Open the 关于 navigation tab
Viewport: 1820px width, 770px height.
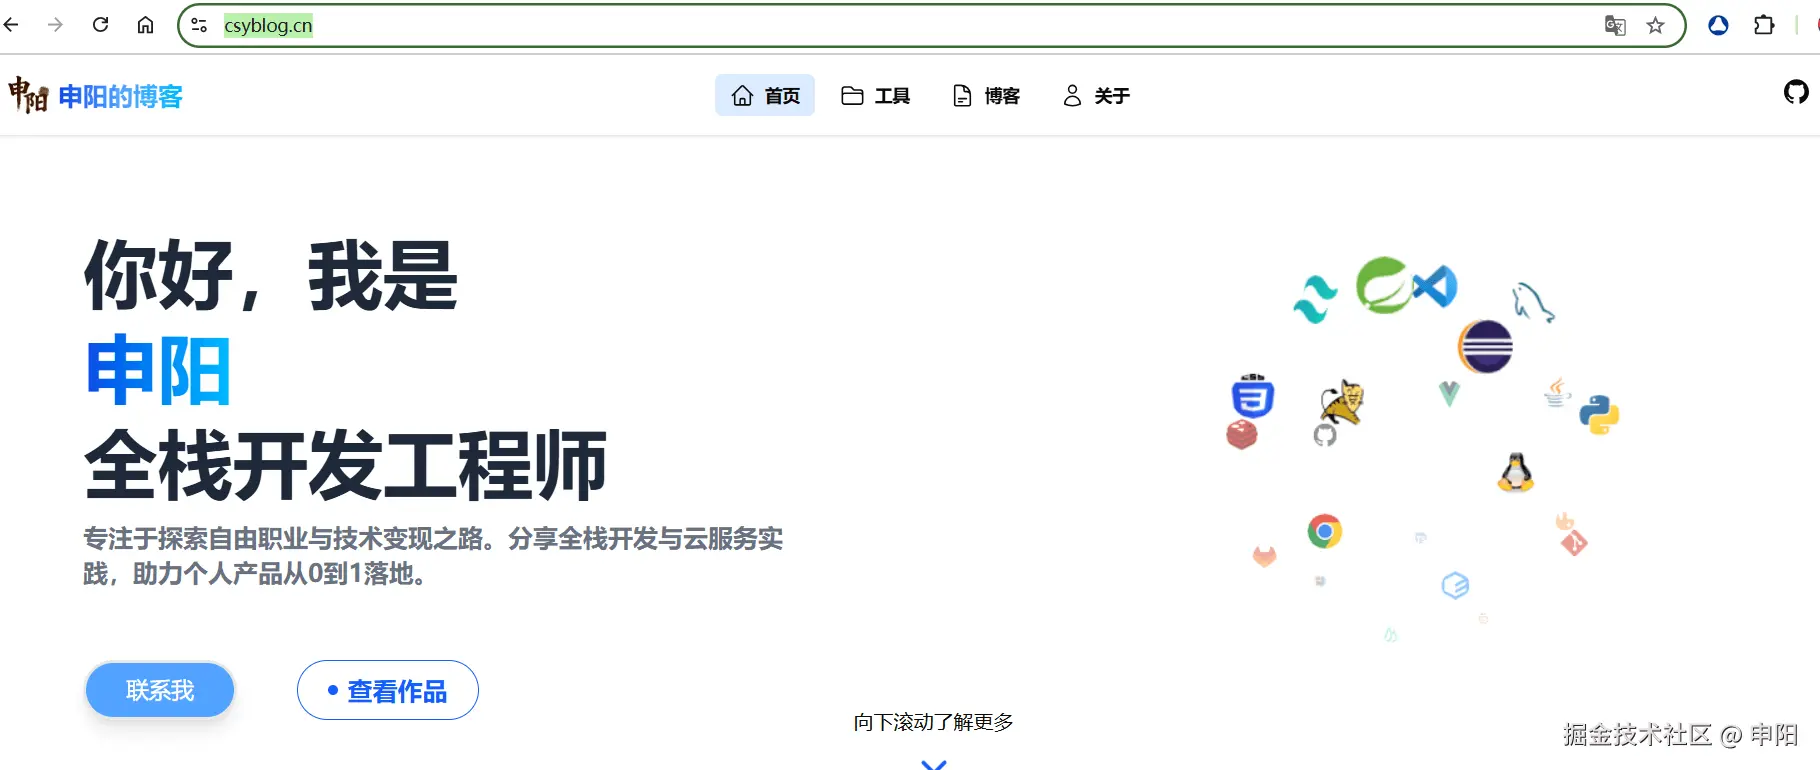[x=1096, y=95]
